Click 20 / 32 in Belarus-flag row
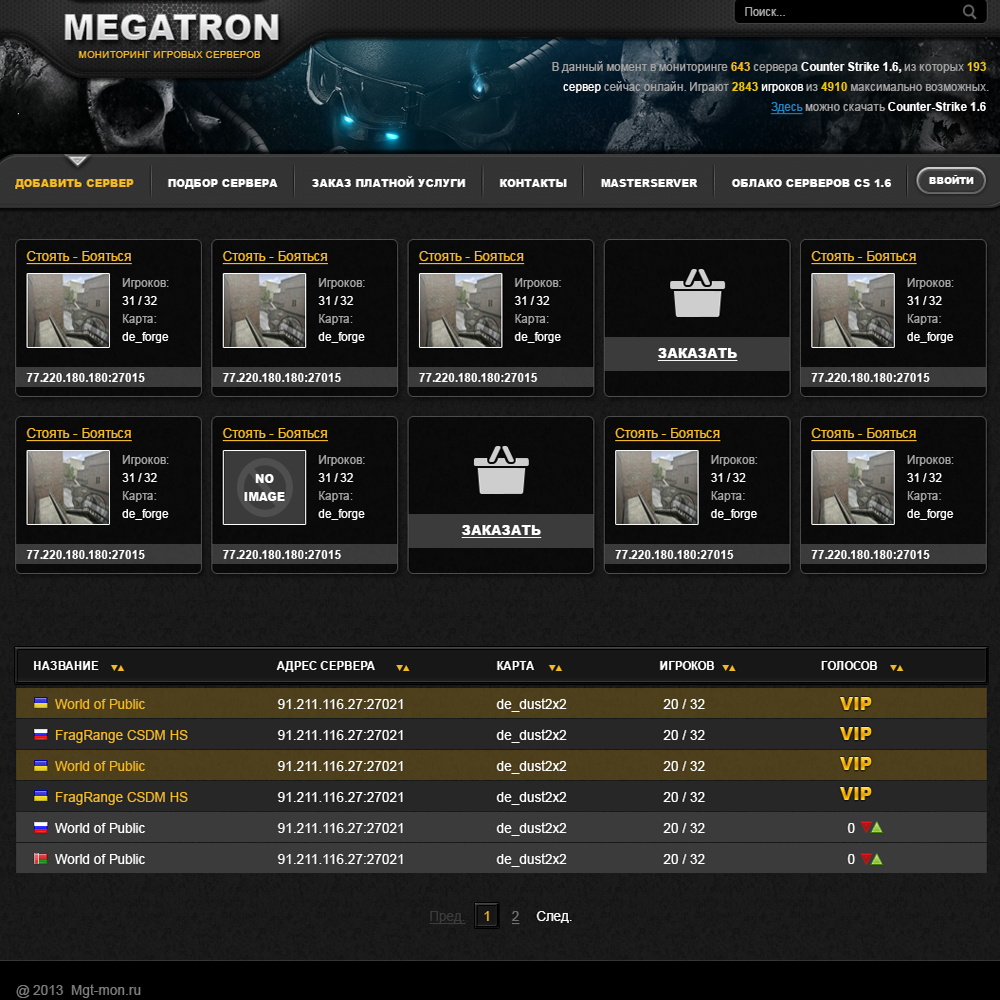 click(x=684, y=859)
